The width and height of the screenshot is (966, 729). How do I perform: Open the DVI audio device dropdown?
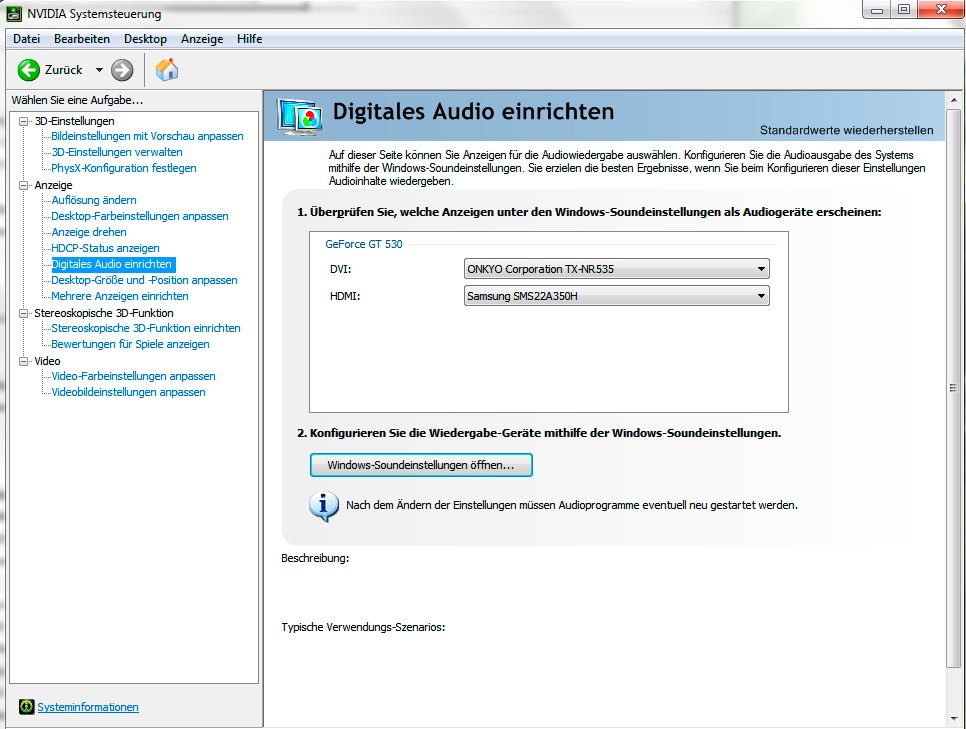click(x=616, y=269)
